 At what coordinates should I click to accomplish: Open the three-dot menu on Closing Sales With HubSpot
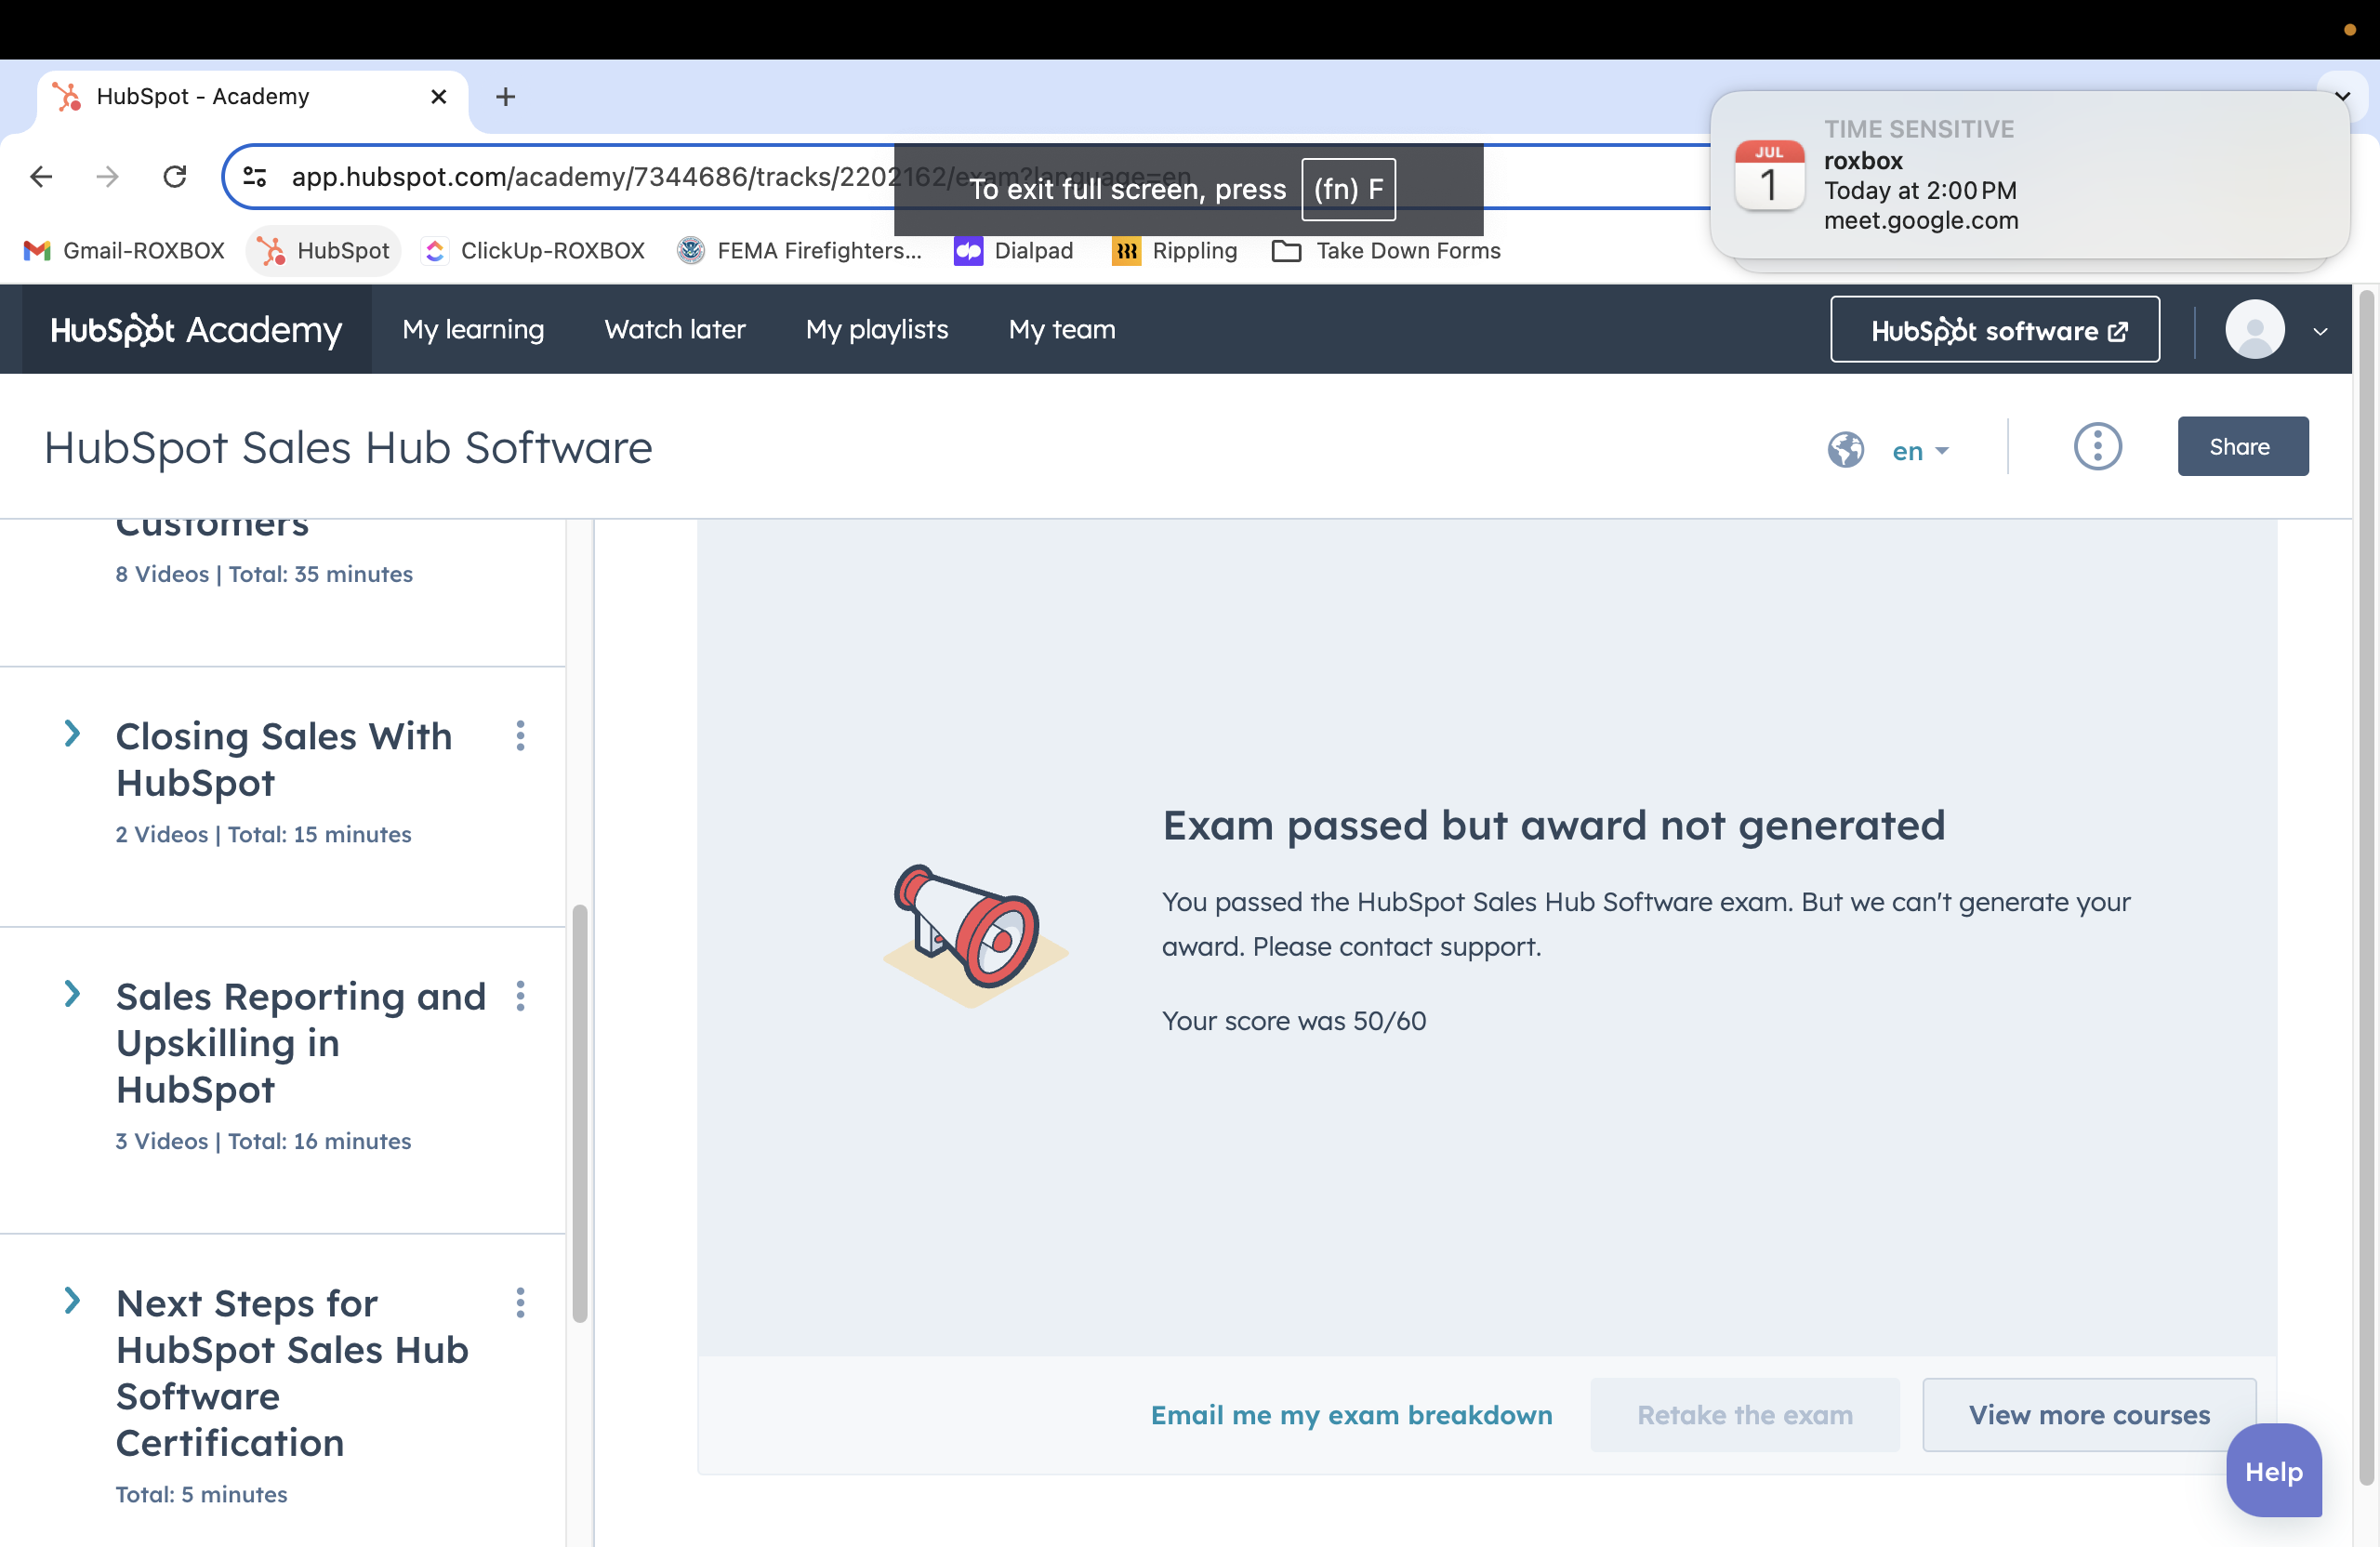(521, 737)
